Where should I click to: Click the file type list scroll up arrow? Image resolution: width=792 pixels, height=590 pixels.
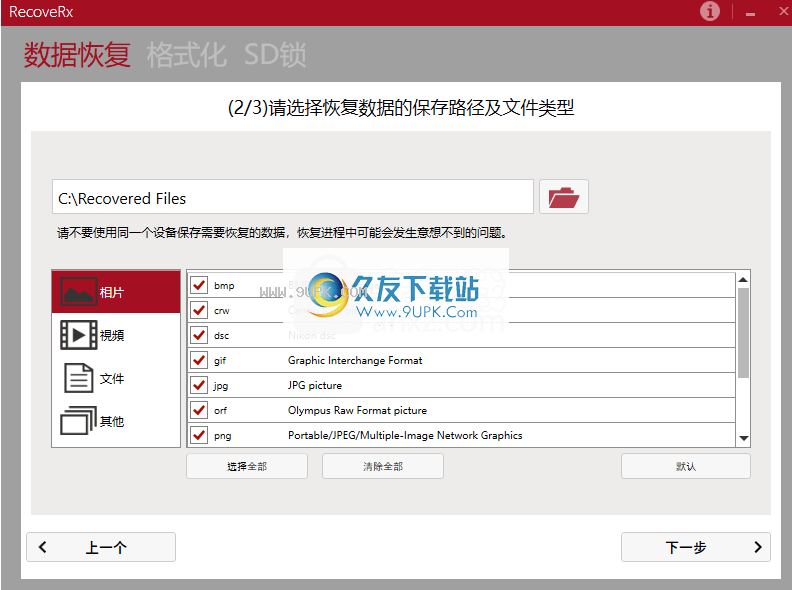pos(743,279)
